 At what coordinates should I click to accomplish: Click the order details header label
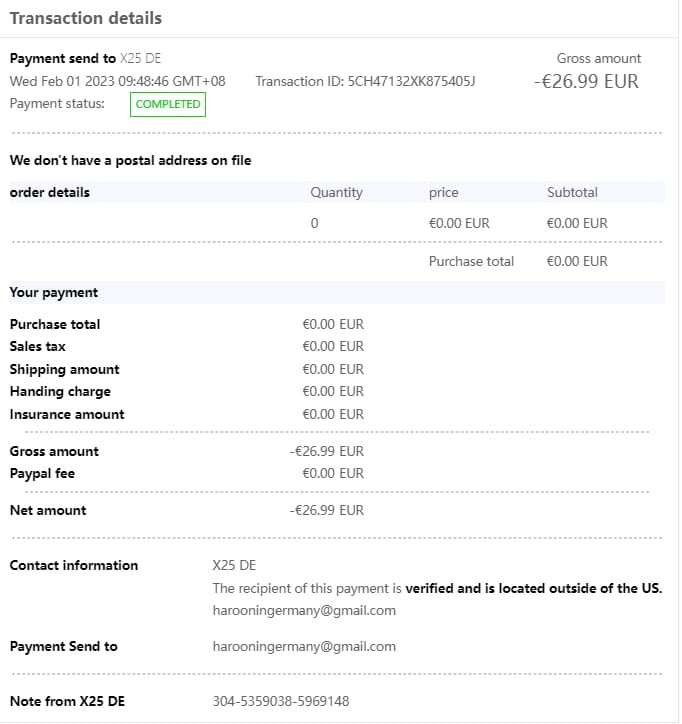50,192
